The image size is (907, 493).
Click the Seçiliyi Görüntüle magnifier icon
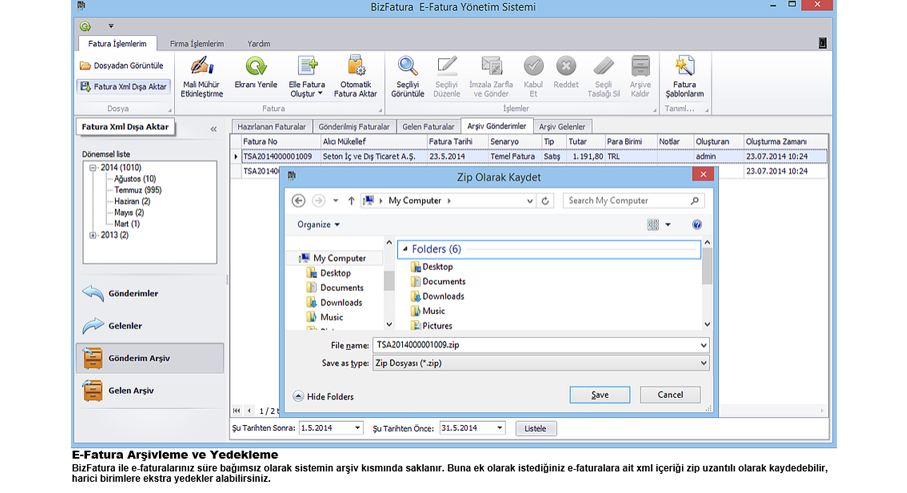coord(407,68)
